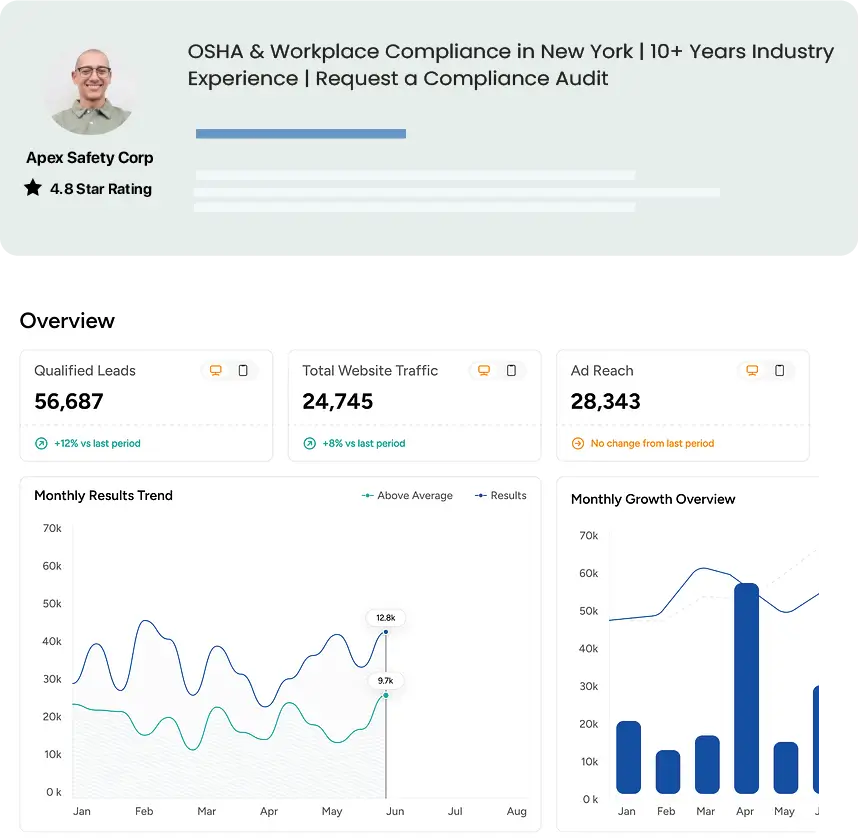Toggle the Above Average legend series
This screenshot has width=865, height=839.
407,495
